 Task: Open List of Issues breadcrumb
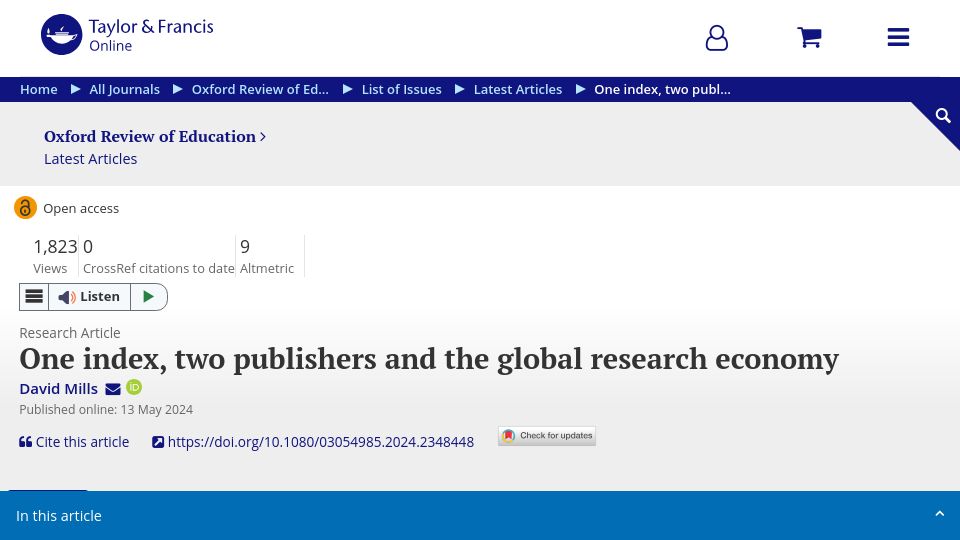pyautogui.click(x=402, y=89)
